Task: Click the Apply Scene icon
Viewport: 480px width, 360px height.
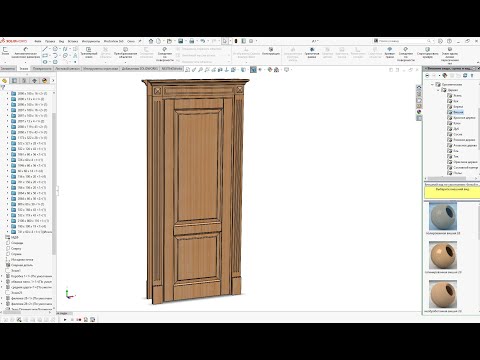Action: point(276,70)
